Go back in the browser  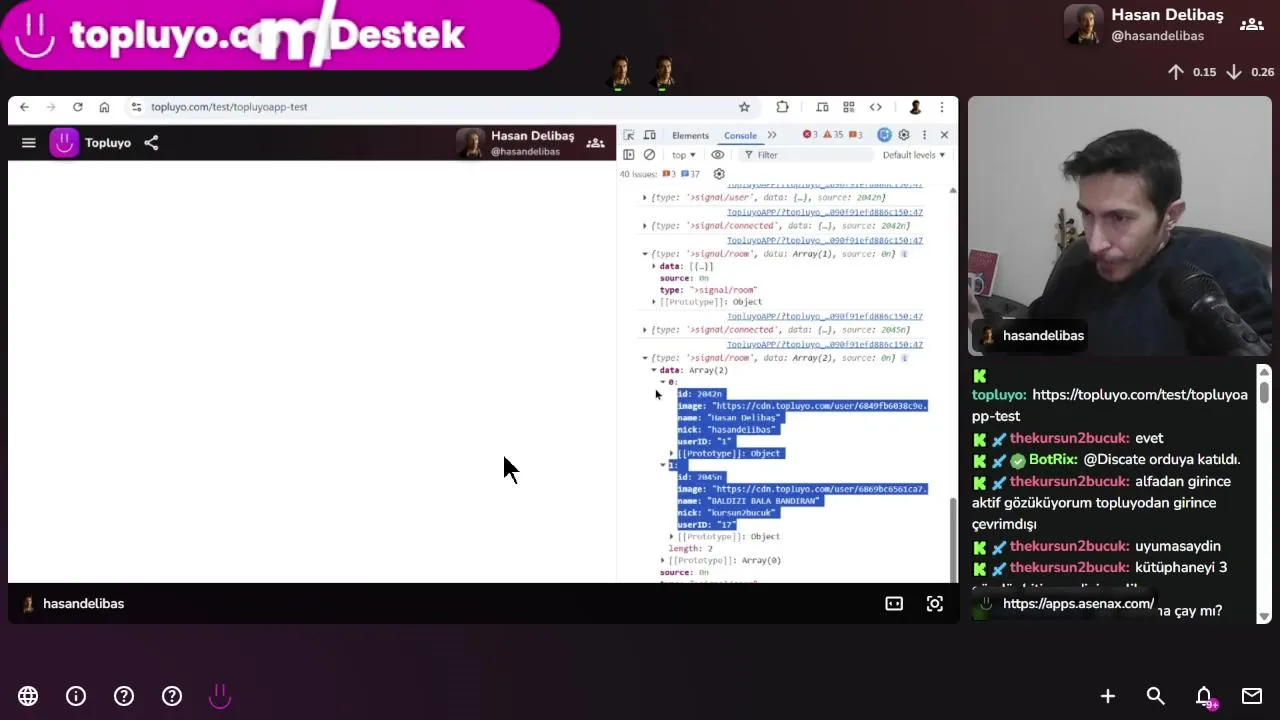[24, 107]
